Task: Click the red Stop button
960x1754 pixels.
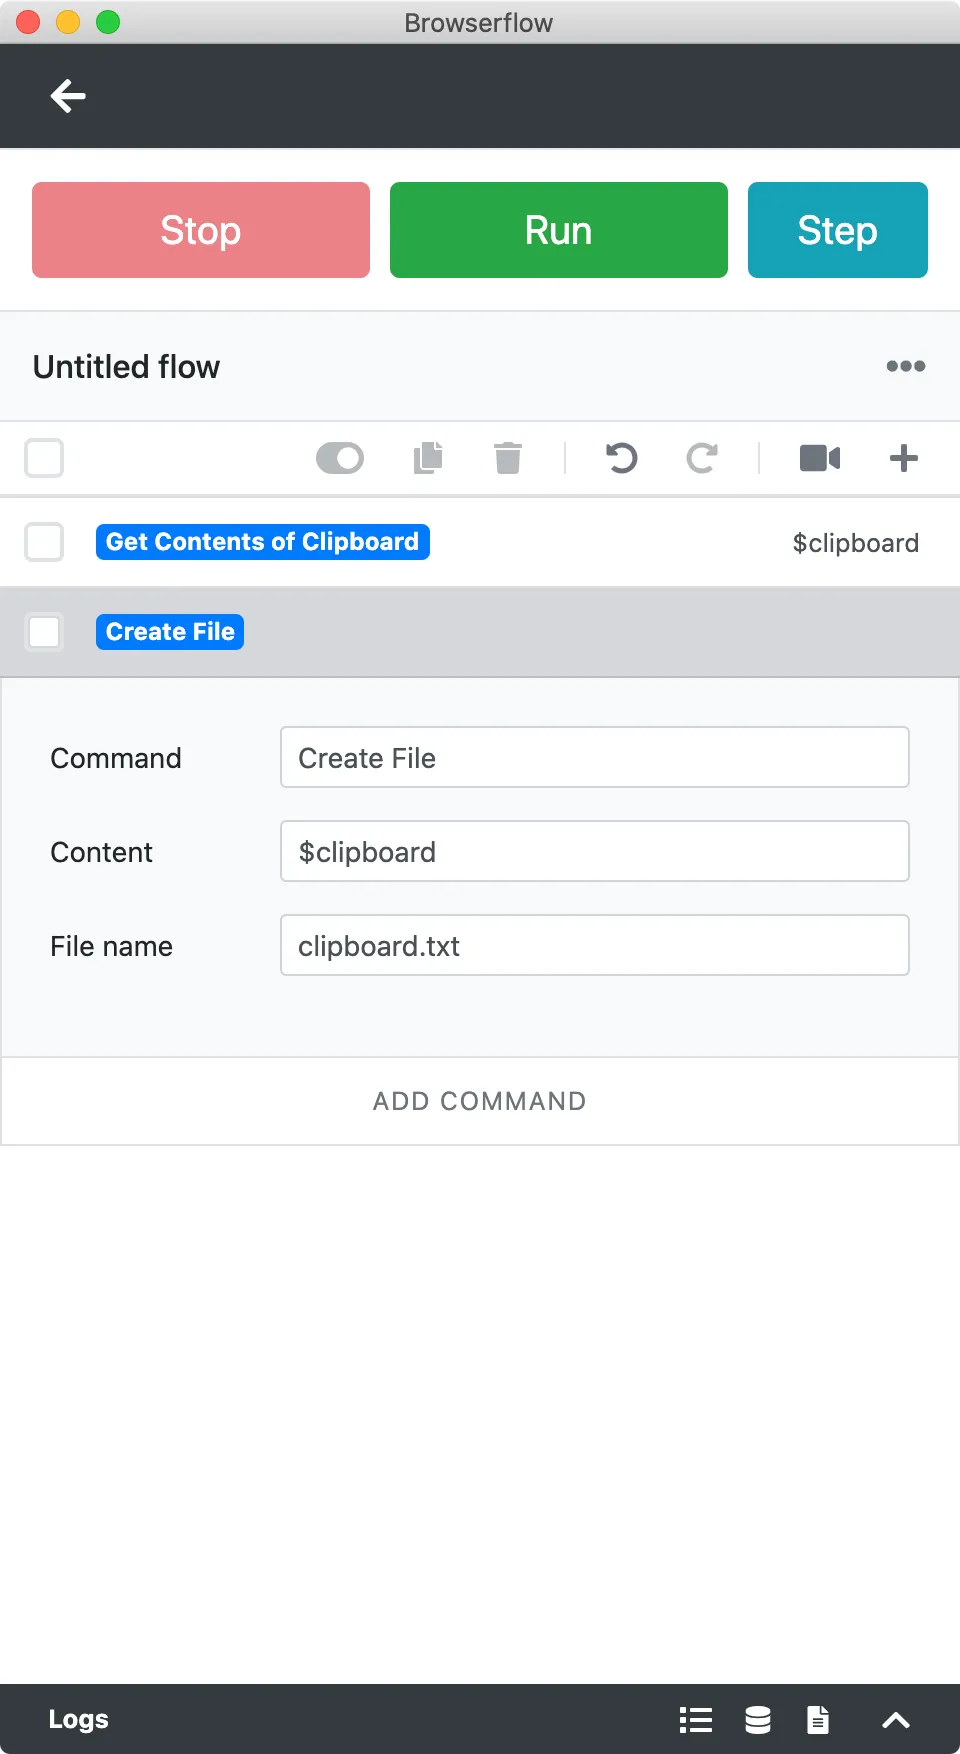Action: point(201,230)
